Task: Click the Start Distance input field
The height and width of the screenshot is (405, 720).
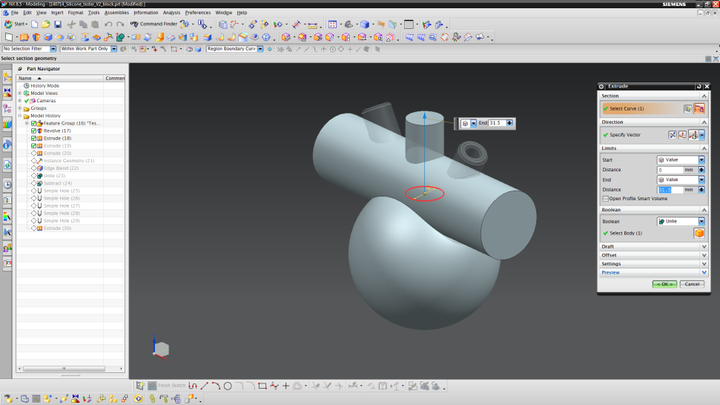Action: pyautogui.click(x=671, y=170)
